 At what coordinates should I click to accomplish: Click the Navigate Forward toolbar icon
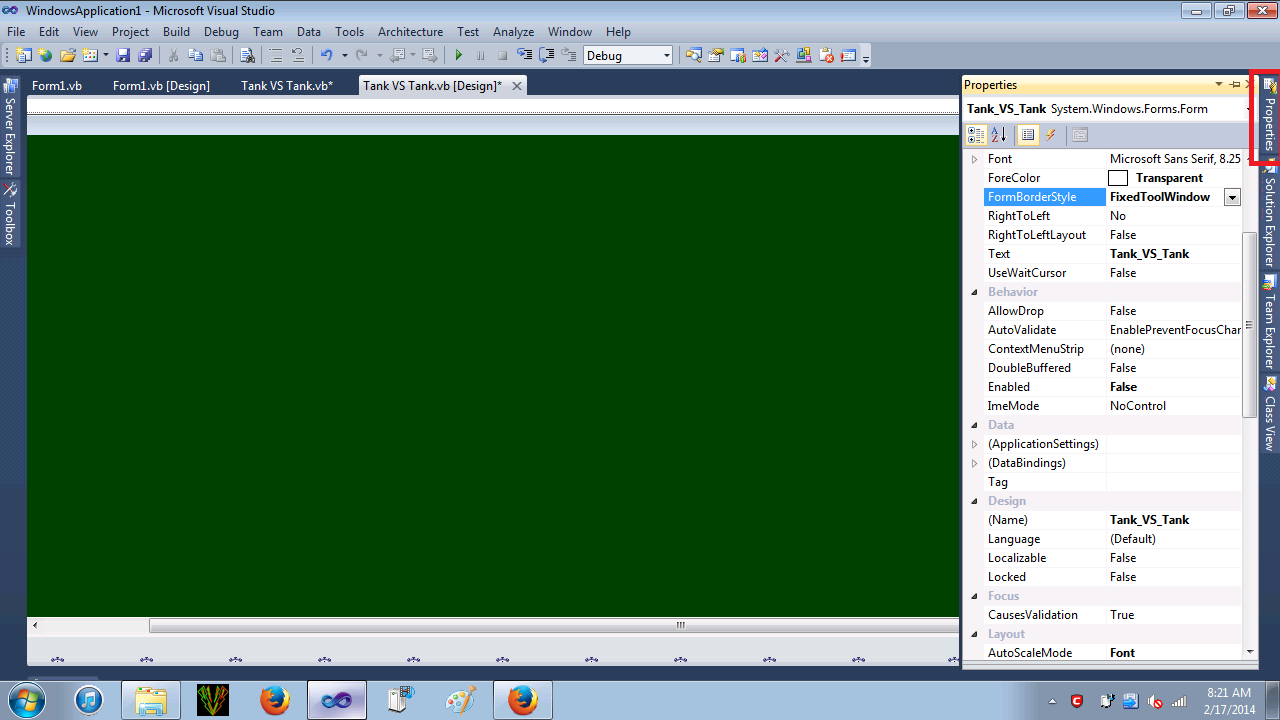(429, 56)
